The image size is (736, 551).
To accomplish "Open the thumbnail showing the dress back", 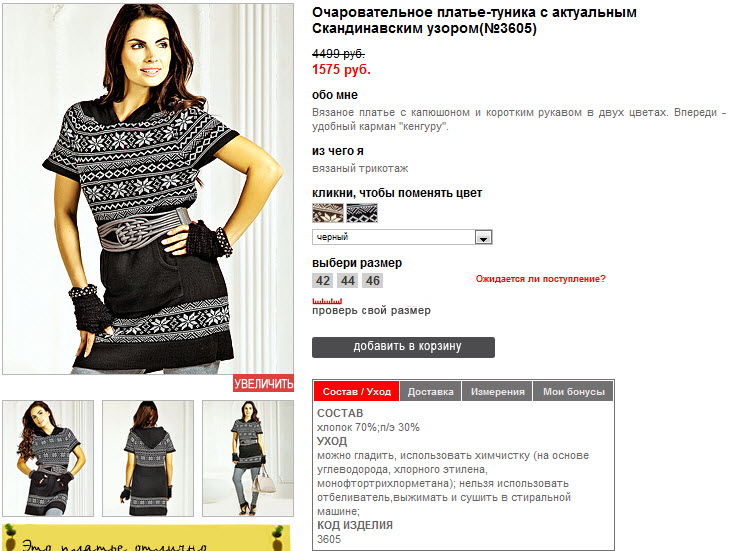I will coord(148,458).
